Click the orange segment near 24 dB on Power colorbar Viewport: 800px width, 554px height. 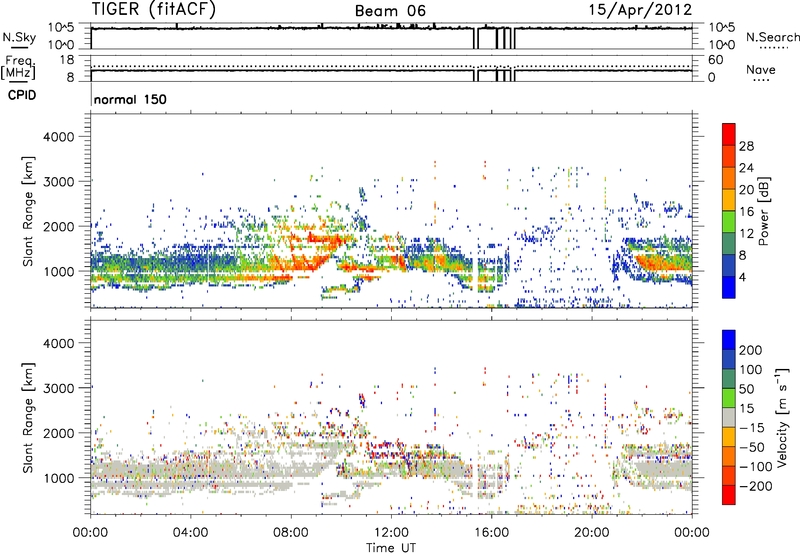pos(729,178)
